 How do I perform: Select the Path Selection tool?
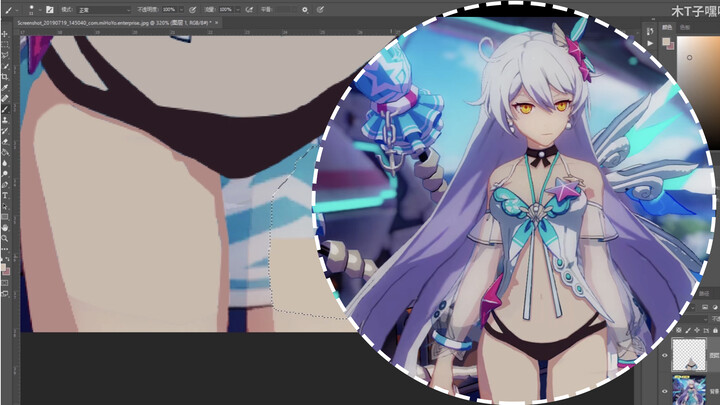pyautogui.click(x=5, y=206)
